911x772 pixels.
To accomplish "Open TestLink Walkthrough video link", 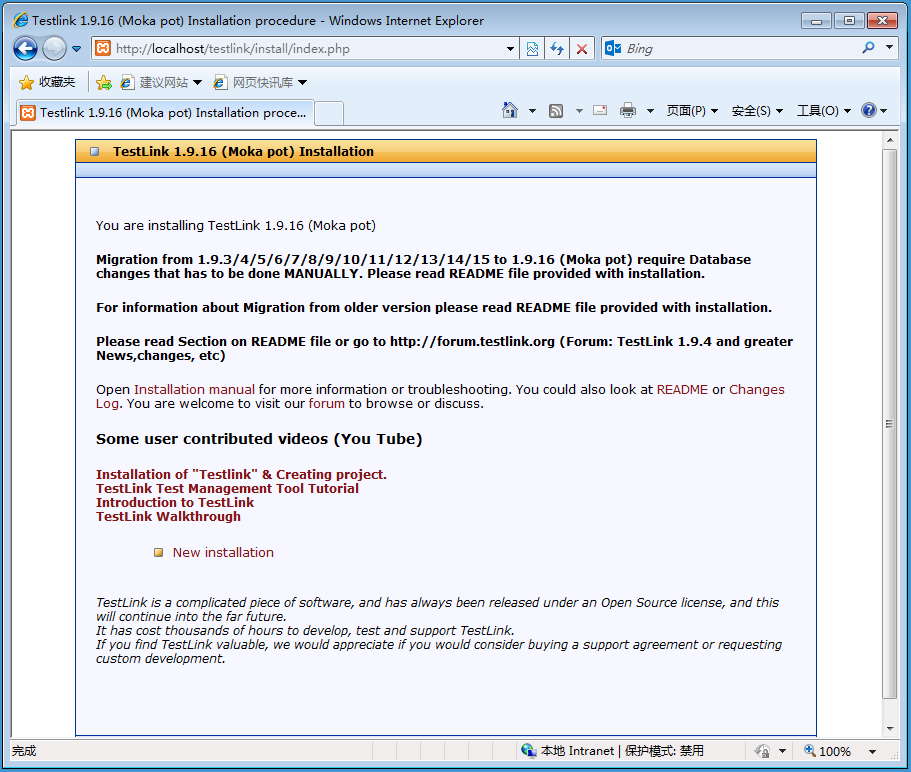I will 168,516.
